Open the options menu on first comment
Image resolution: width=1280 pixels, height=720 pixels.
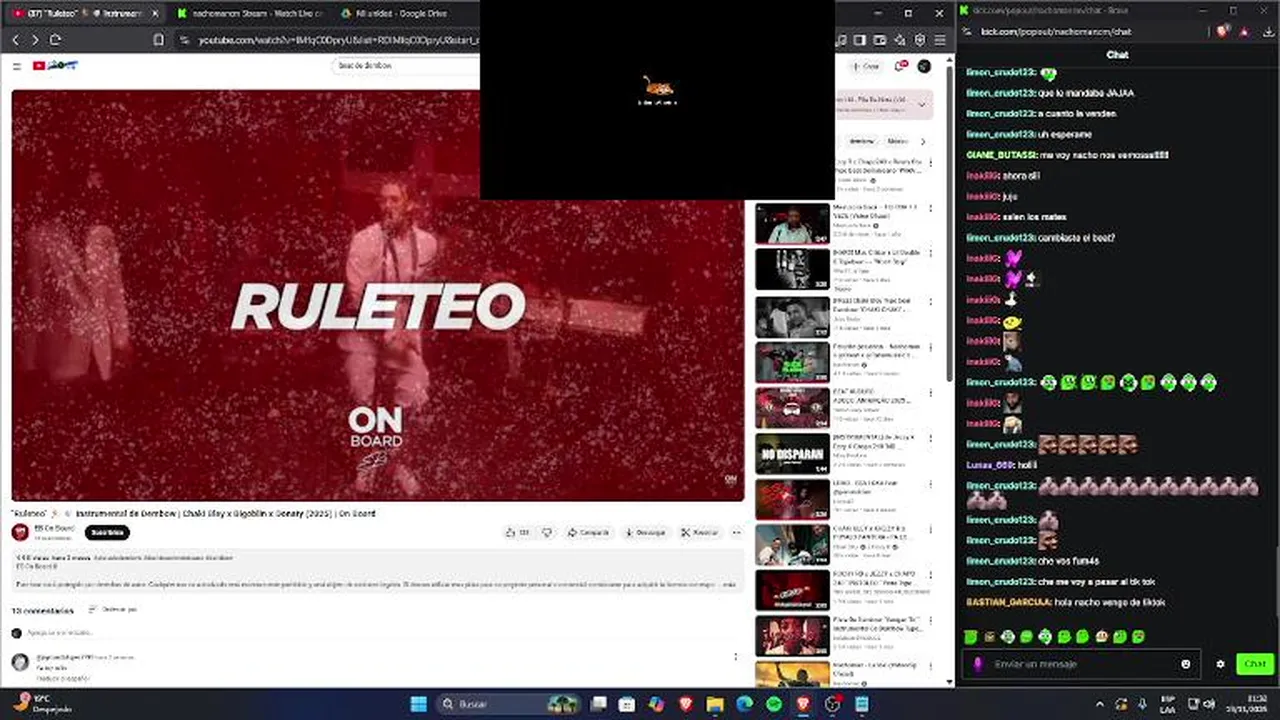736,657
